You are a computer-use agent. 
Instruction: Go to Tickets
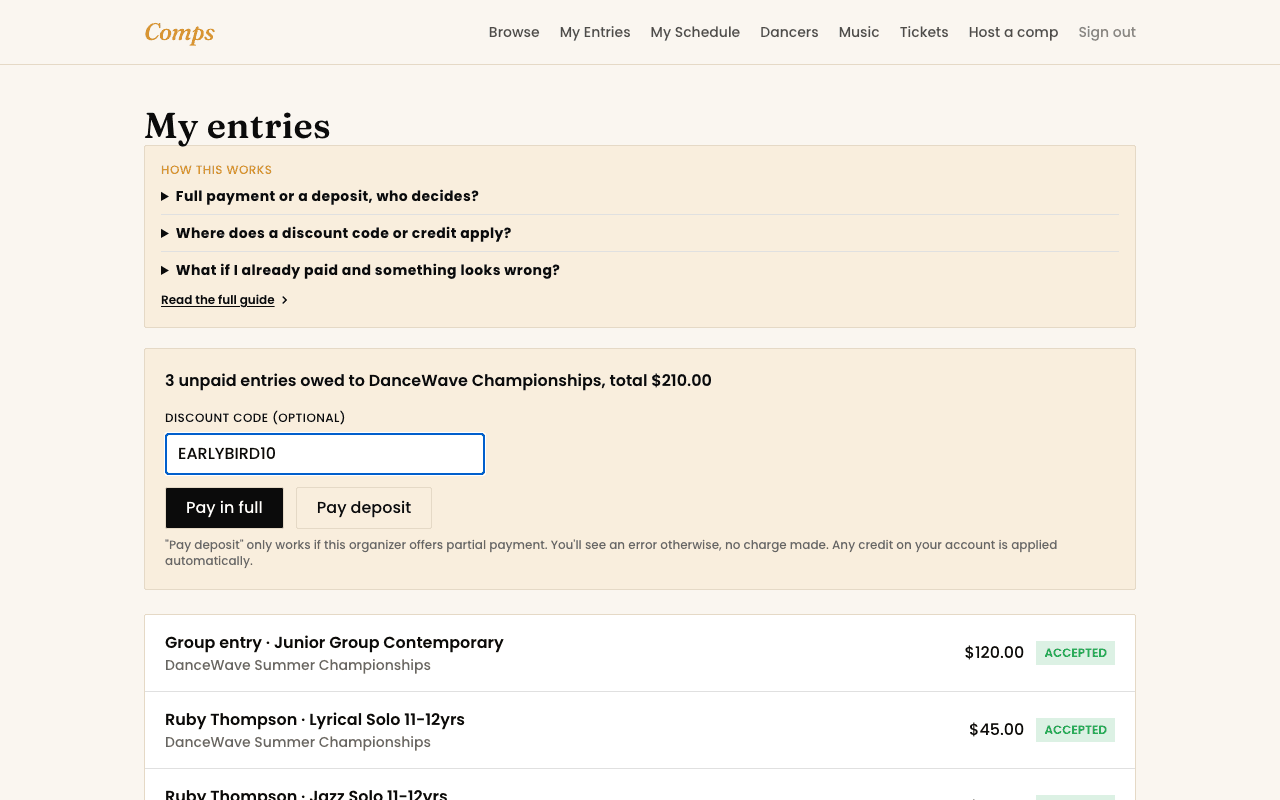[924, 32]
